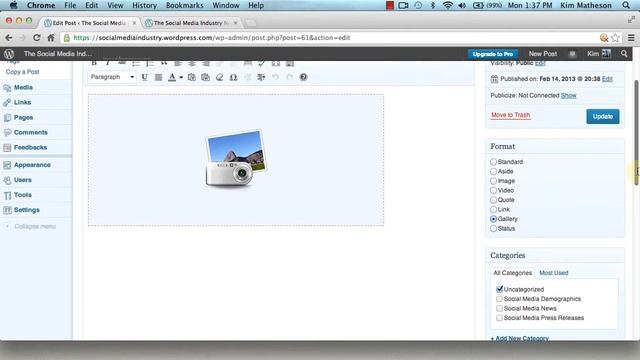Undo the last edit in the editor
The width and height of the screenshot is (640, 360).
tap(276, 77)
